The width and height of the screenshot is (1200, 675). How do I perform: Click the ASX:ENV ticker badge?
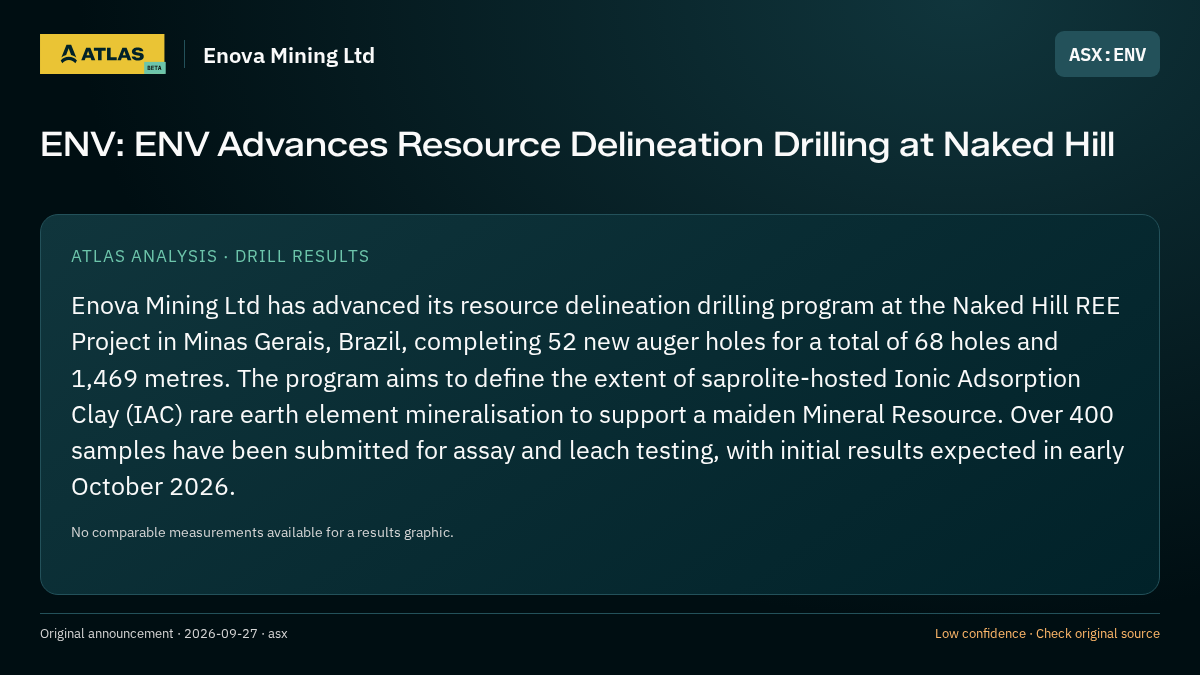point(1107,54)
